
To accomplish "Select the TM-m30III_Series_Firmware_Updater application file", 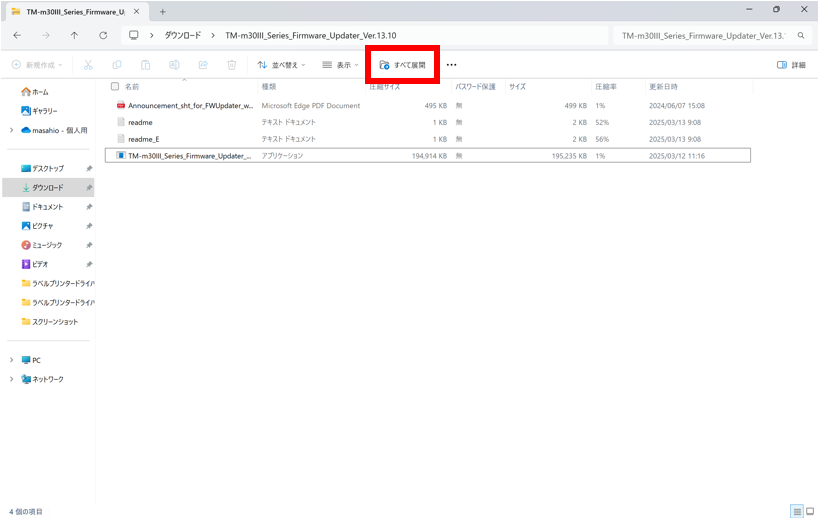I will point(428,155).
